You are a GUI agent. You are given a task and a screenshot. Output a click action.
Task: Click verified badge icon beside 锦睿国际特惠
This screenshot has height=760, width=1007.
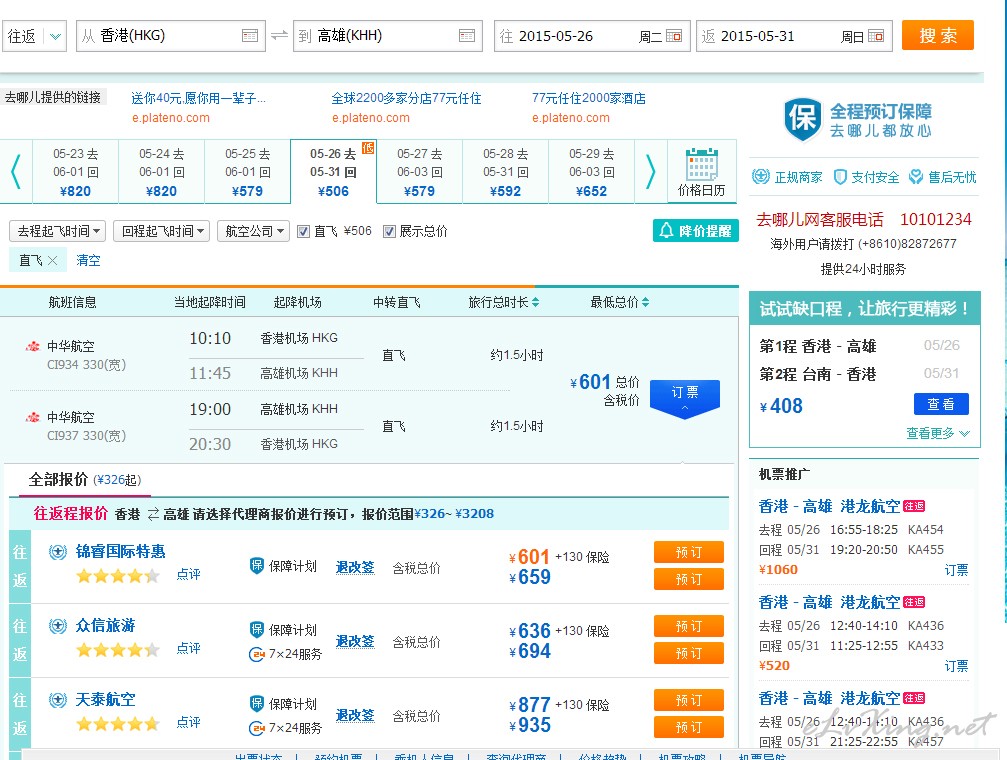click(x=58, y=552)
